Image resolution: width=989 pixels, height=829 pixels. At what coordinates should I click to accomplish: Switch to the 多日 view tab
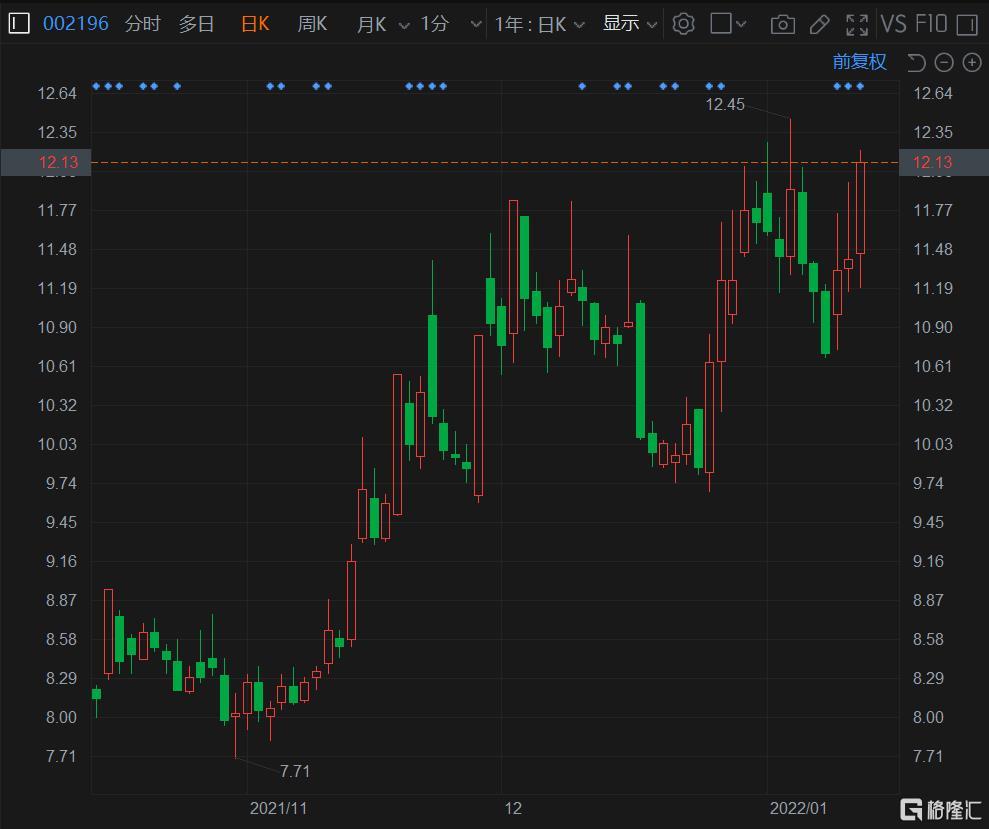coord(196,24)
